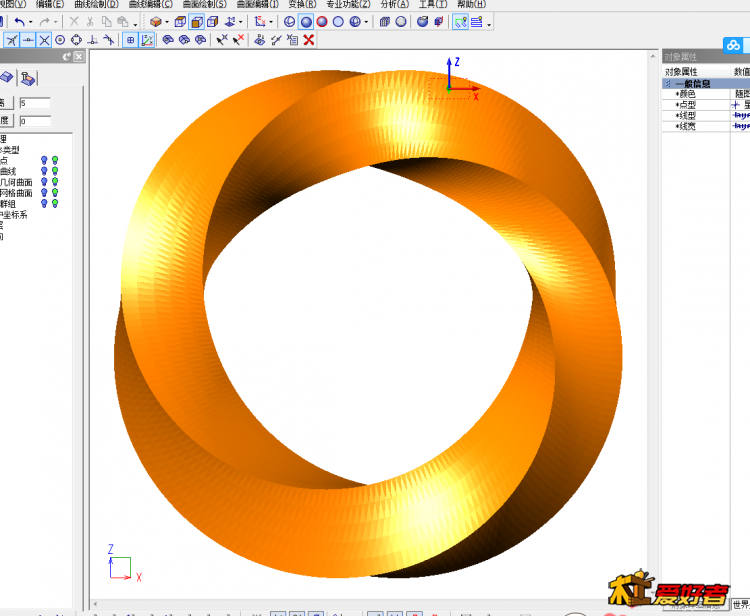Click the red X delete icon
The image size is (750, 616).
pyautogui.click(x=309, y=40)
